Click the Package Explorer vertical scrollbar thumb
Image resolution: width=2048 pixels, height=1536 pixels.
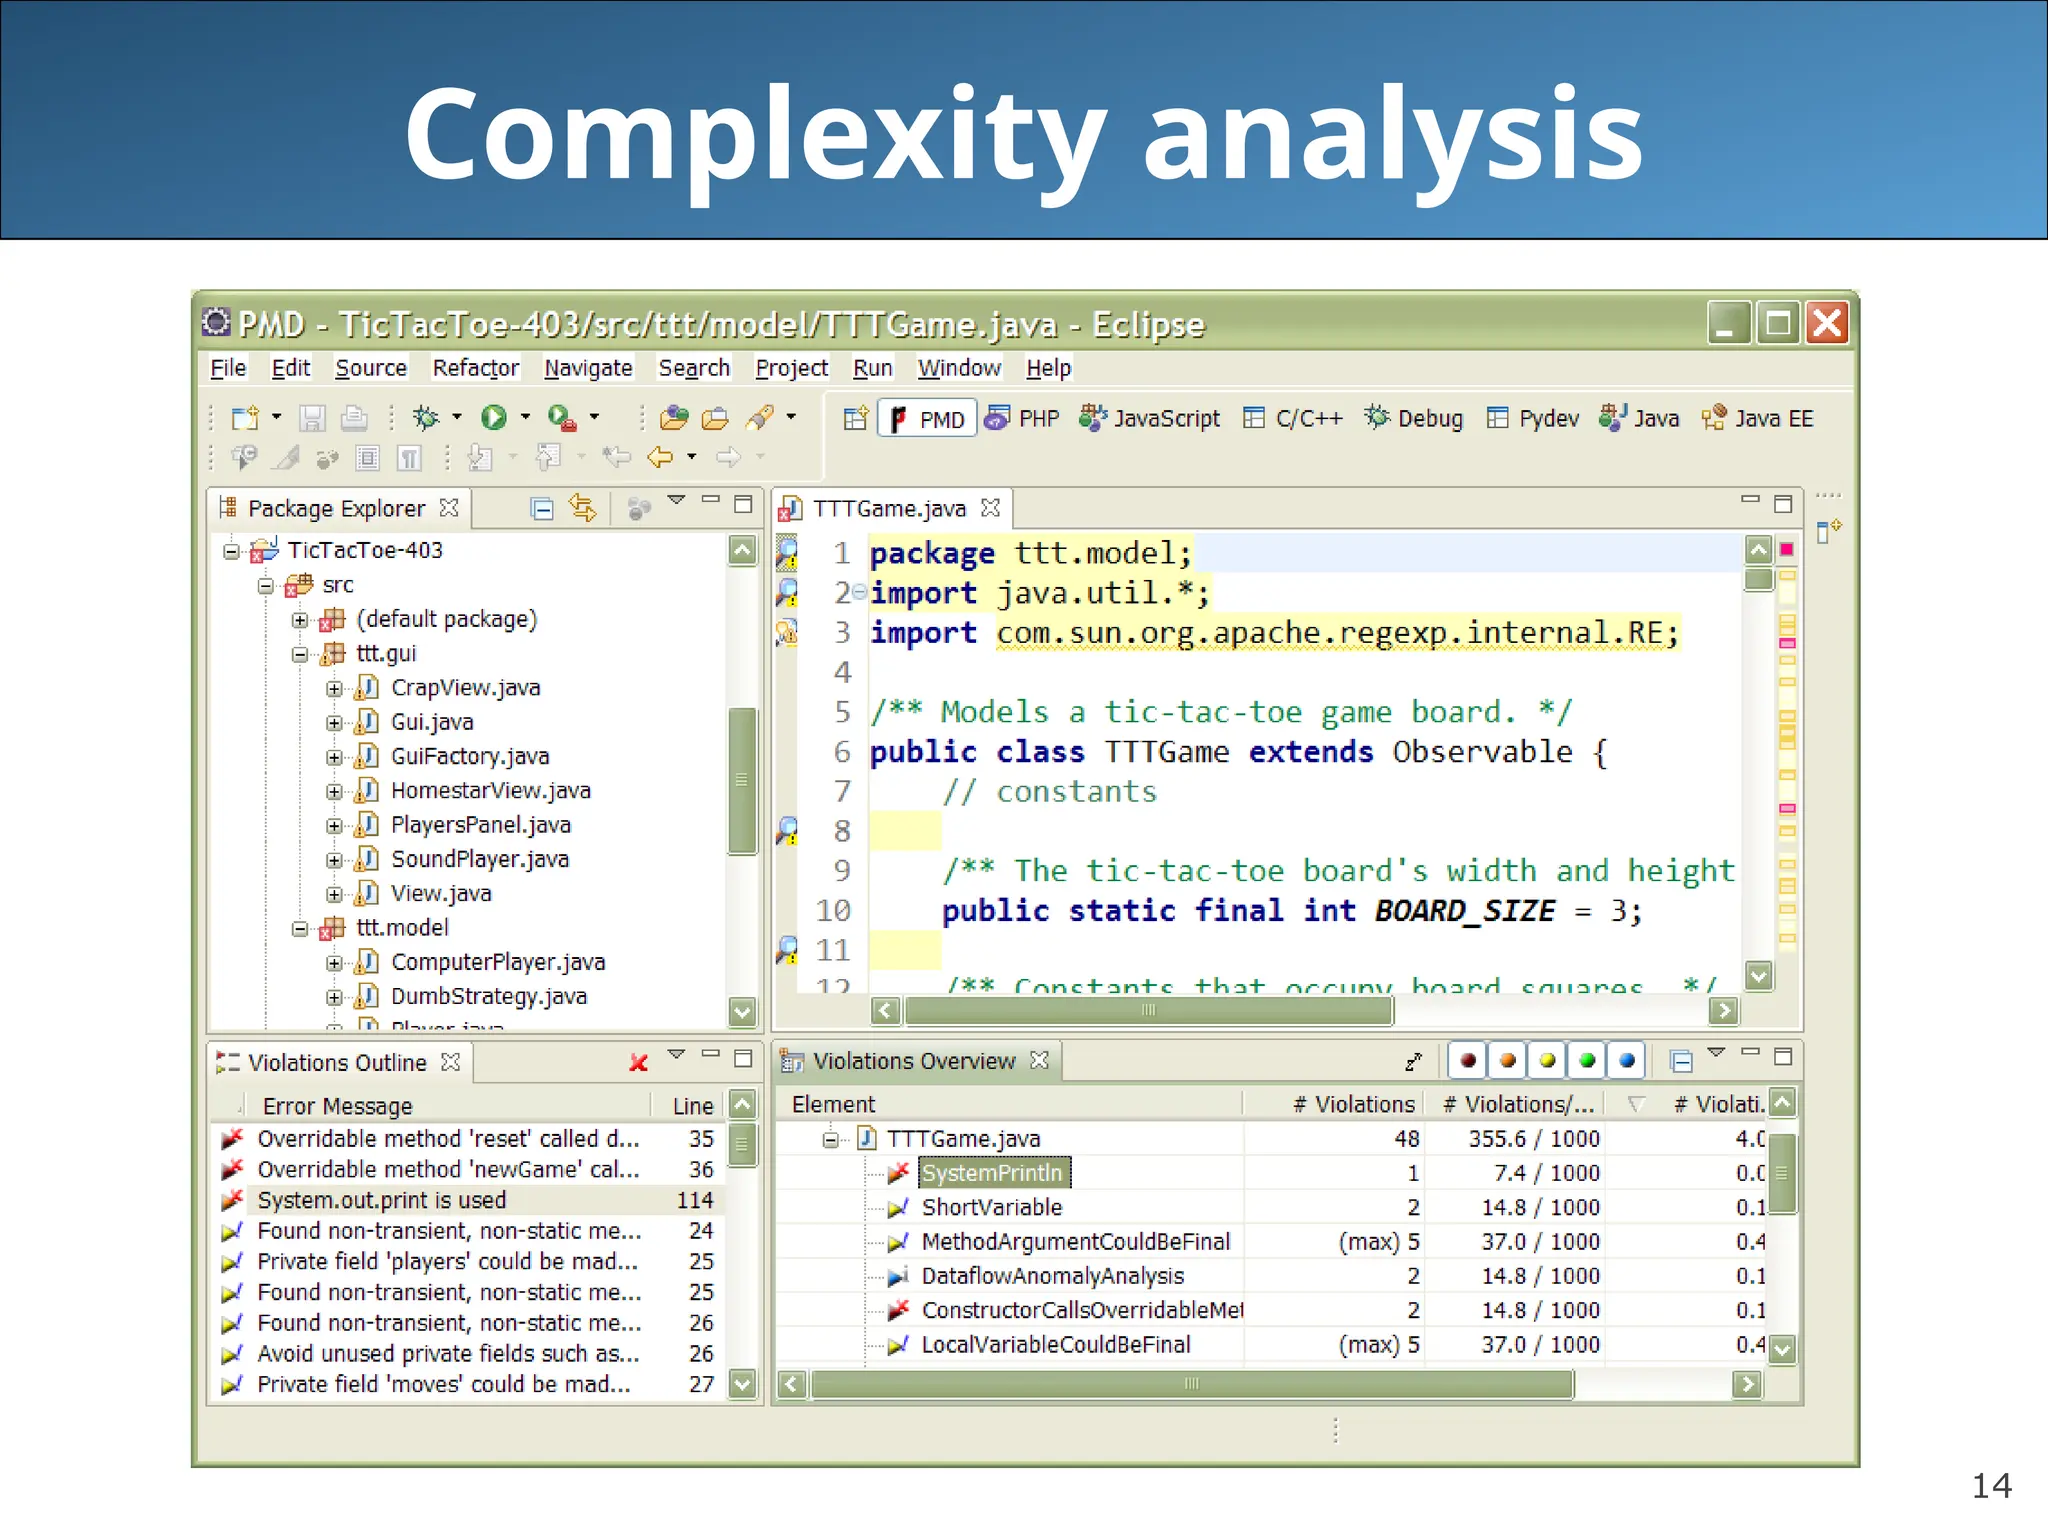click(742, 780)
